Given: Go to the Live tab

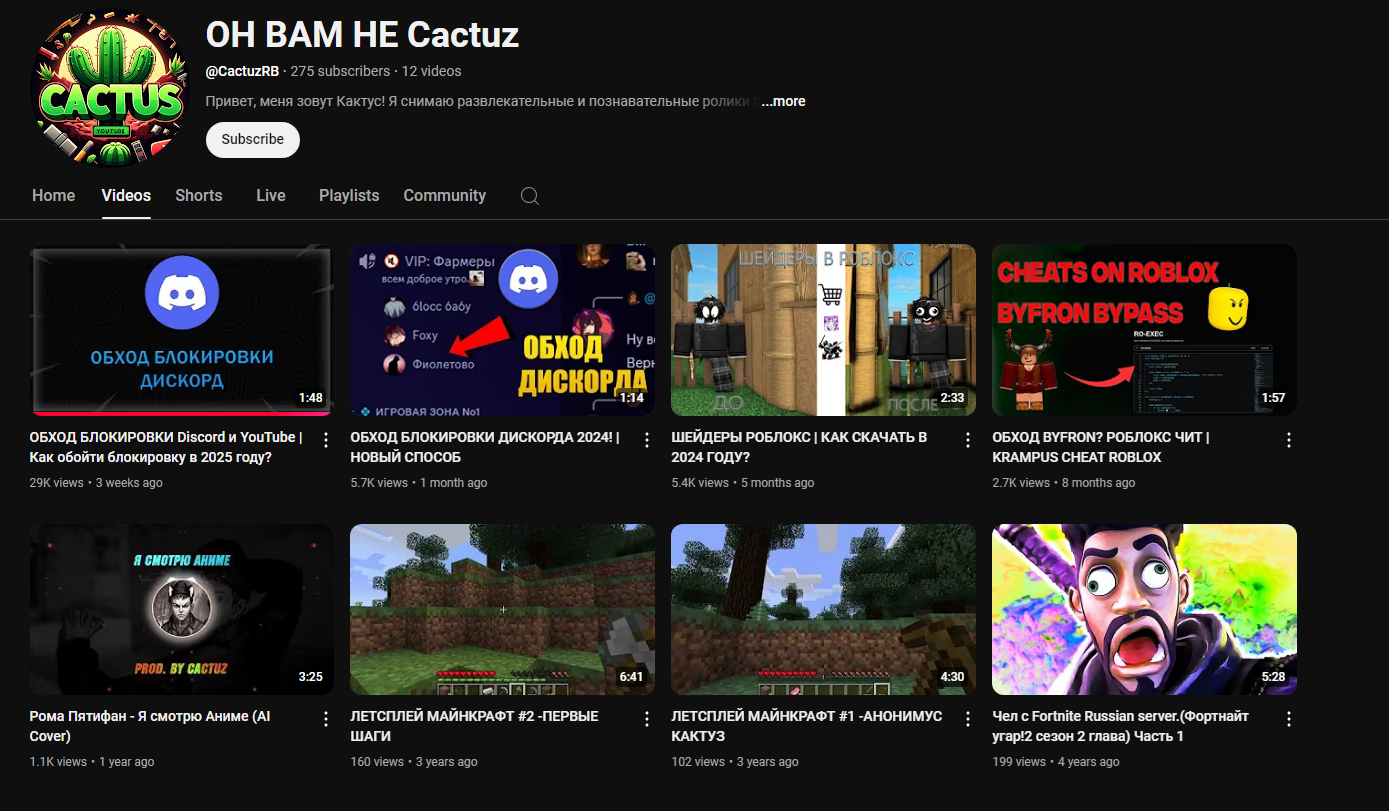Looking at the screenshot, I should click(x=271, y=196).
